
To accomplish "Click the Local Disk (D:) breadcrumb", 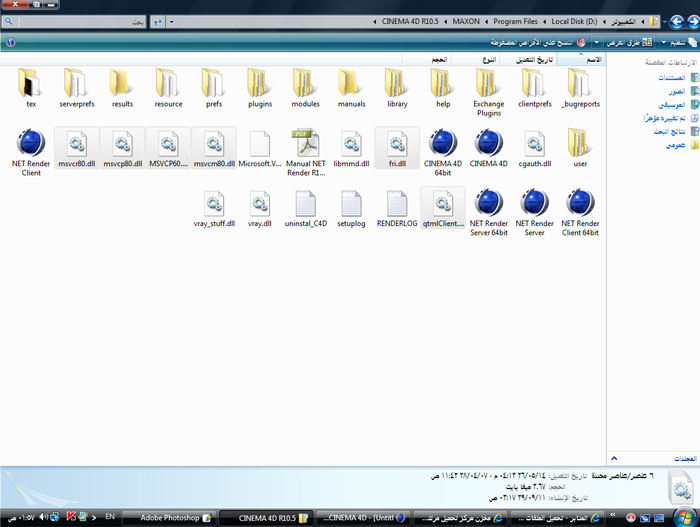I will (x=574, y=21).
